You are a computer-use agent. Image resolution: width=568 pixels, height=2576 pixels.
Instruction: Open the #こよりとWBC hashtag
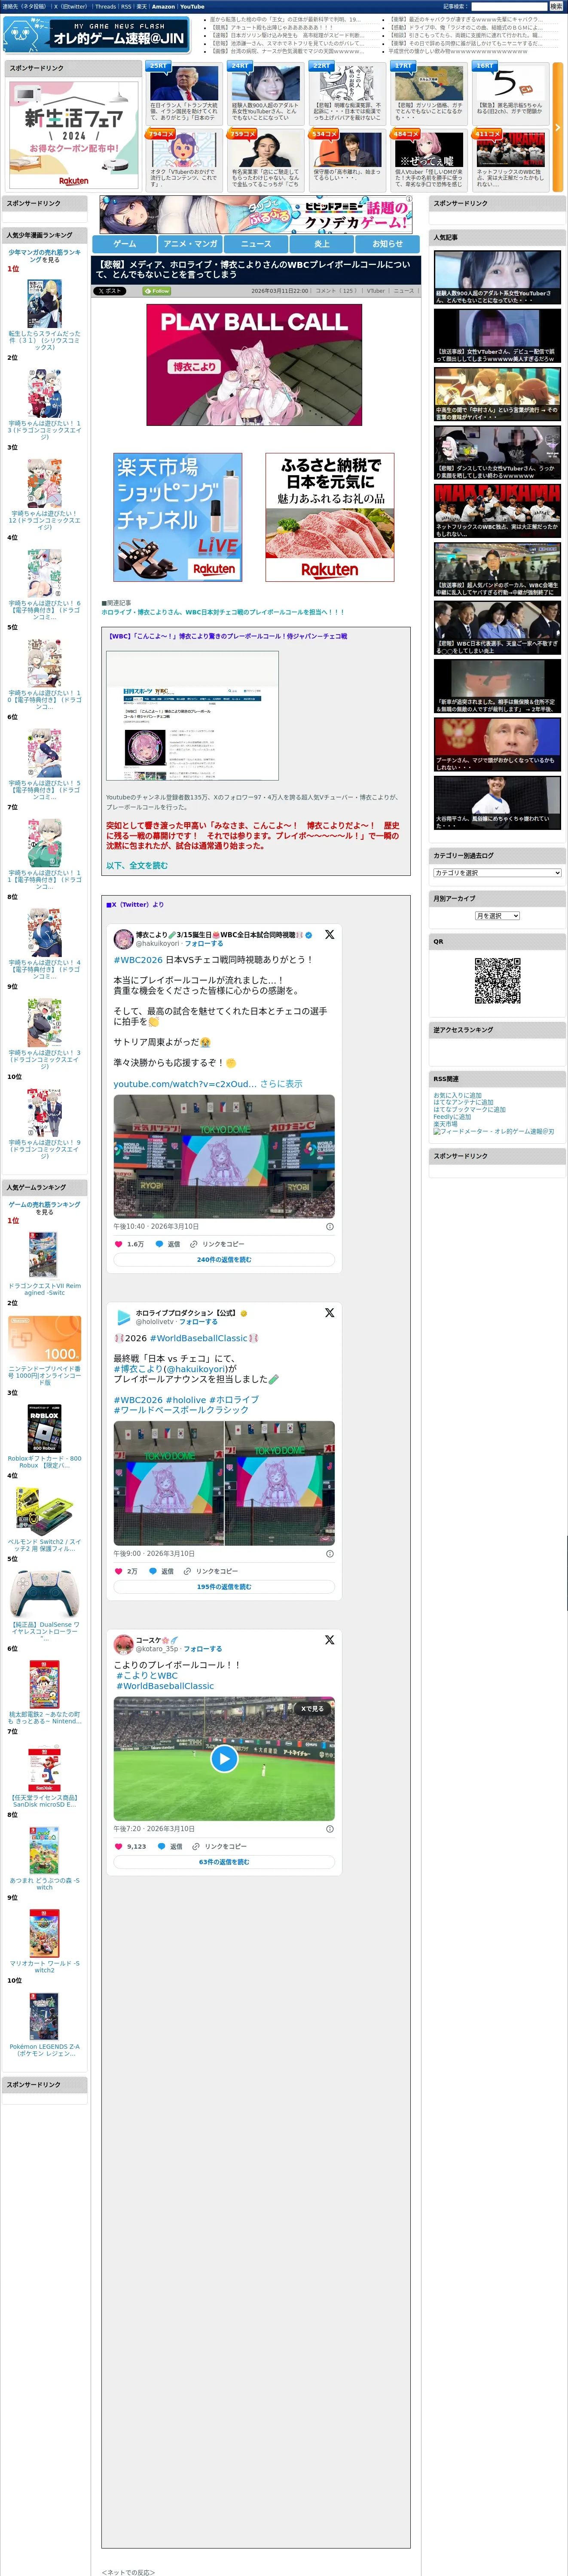pyautogui.click(x=147, y=1676)
